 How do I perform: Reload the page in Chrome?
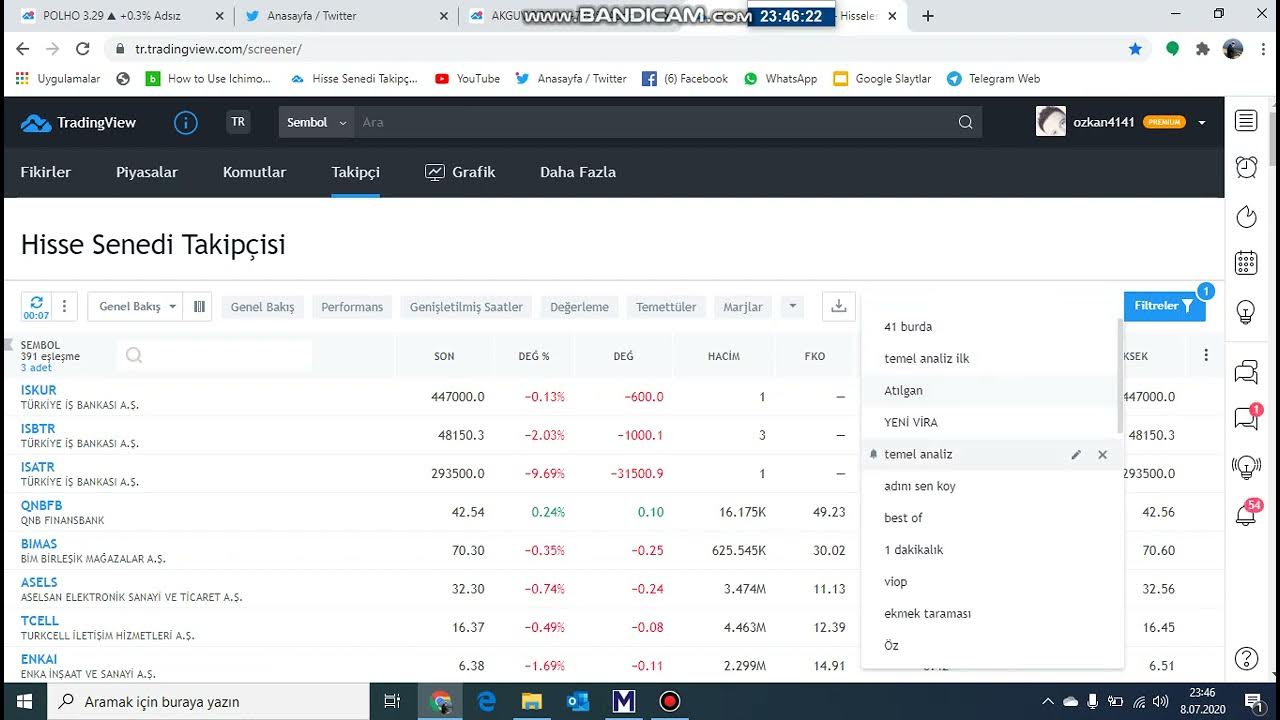click(83, 48)
